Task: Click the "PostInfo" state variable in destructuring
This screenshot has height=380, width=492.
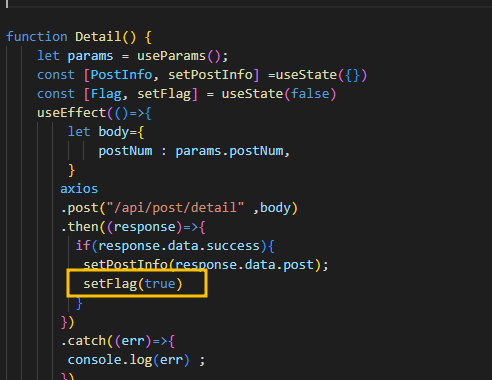Action: click(x=121, y=75)
